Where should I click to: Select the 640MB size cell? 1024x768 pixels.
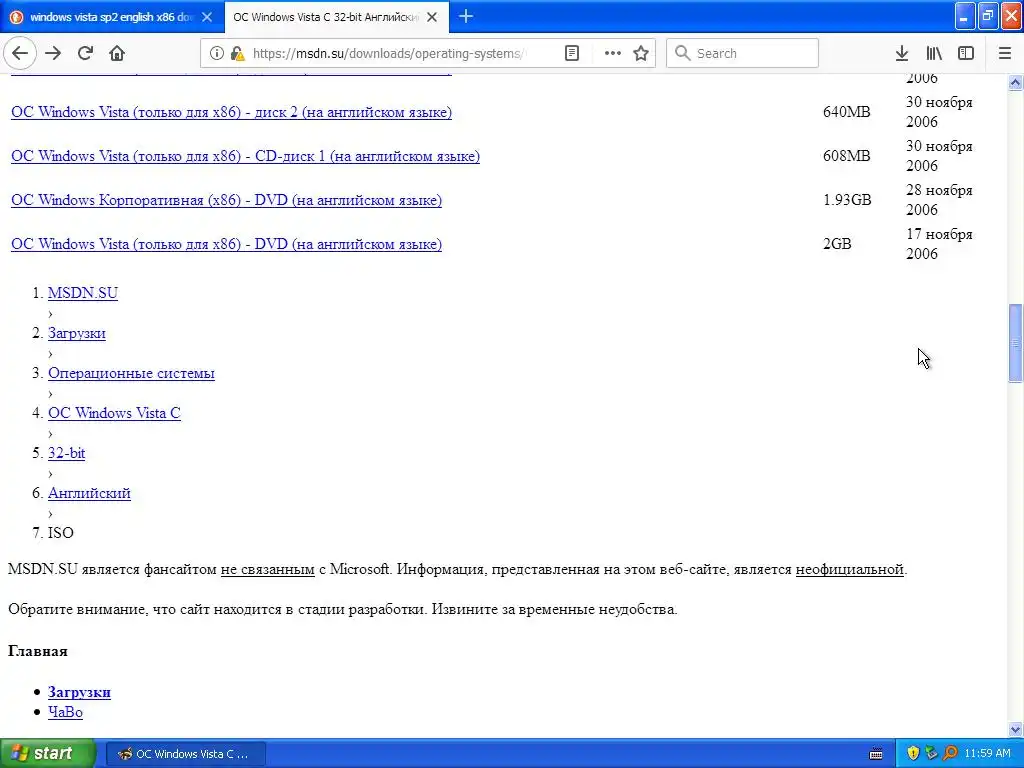pos(846,112)
